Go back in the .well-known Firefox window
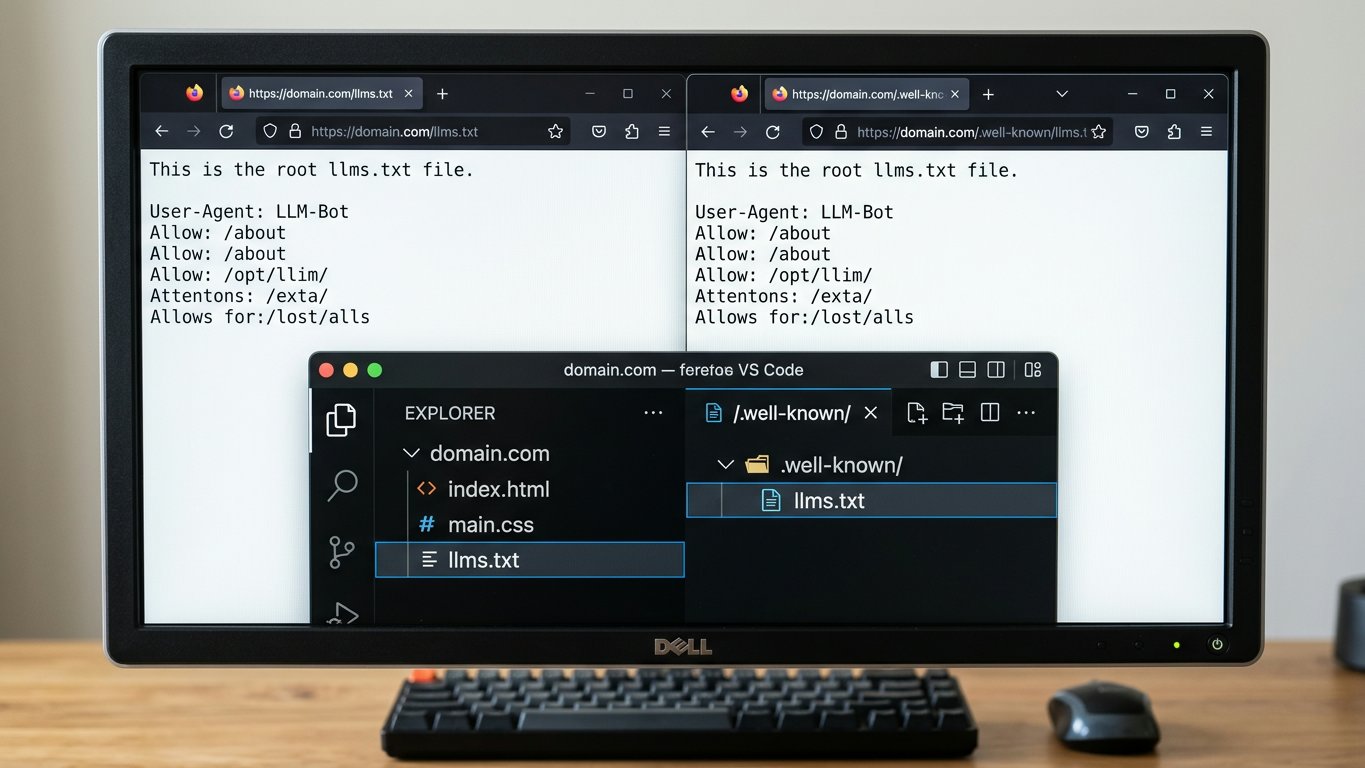Viewport: 1365px width, 768px height. click(x=708, y=131)
